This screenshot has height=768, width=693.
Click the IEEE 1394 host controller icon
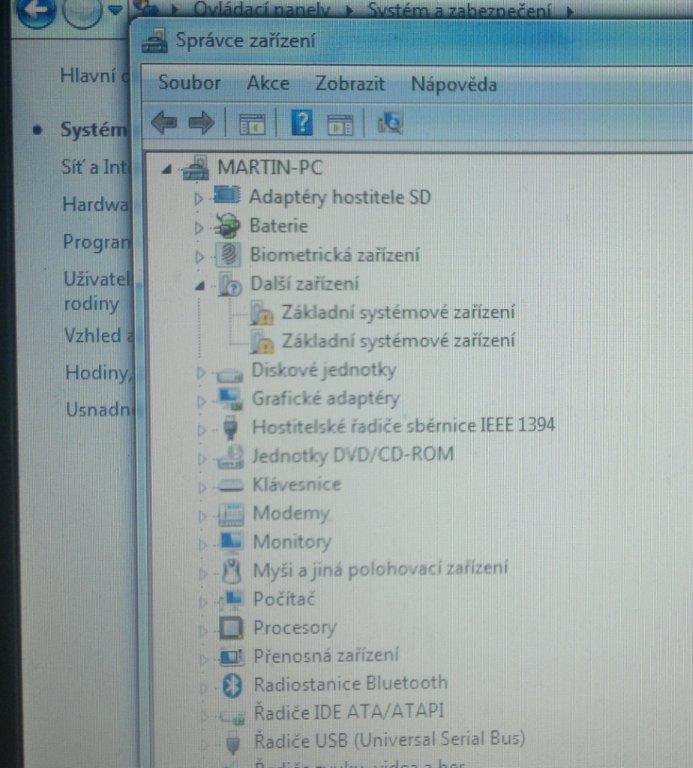230,427
